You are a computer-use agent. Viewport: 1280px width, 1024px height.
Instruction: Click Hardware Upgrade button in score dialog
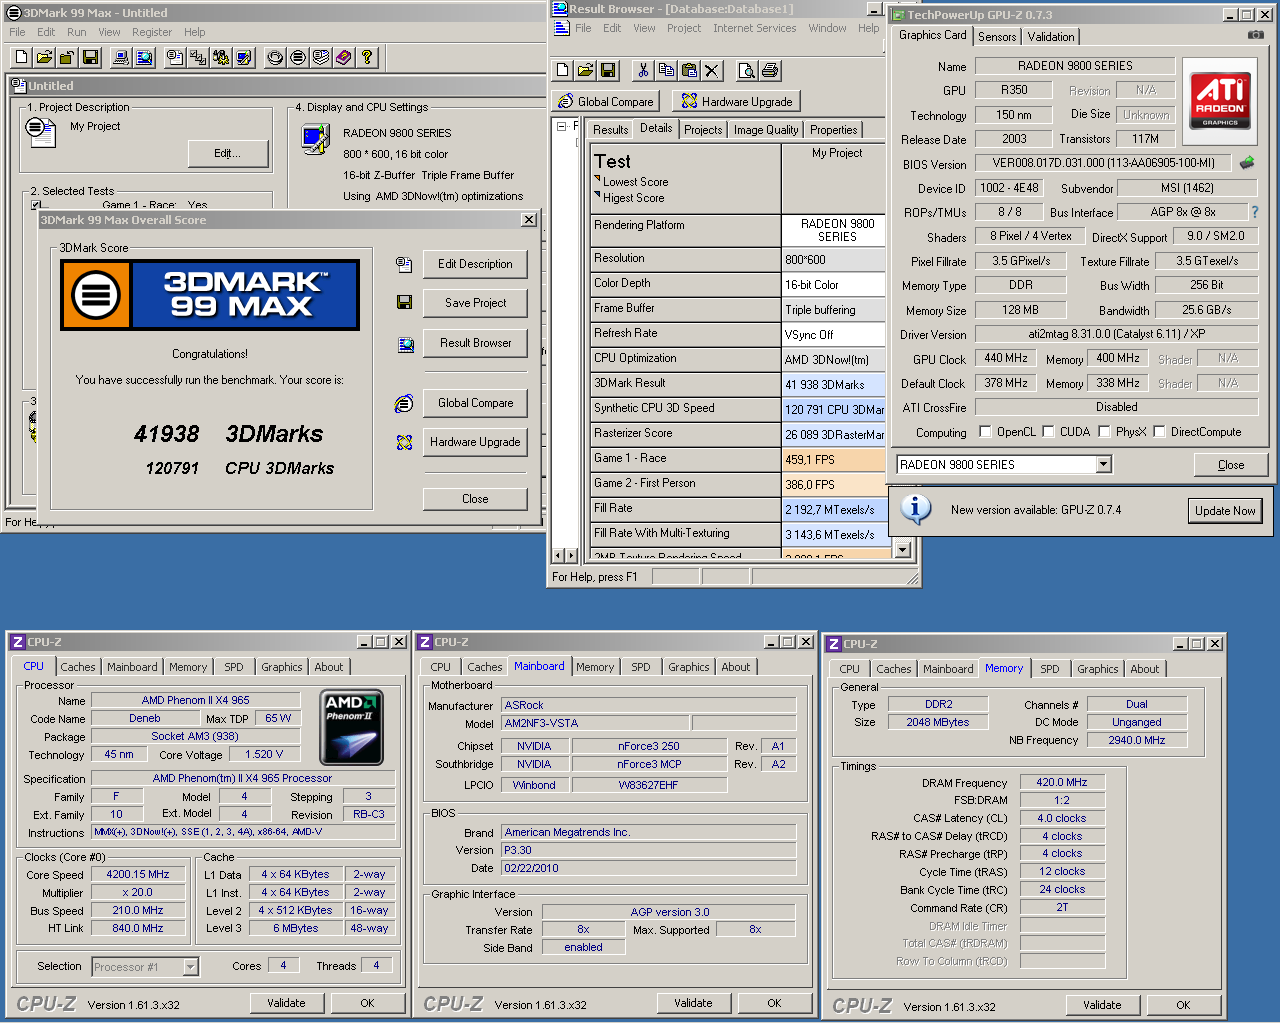[475, 442]
